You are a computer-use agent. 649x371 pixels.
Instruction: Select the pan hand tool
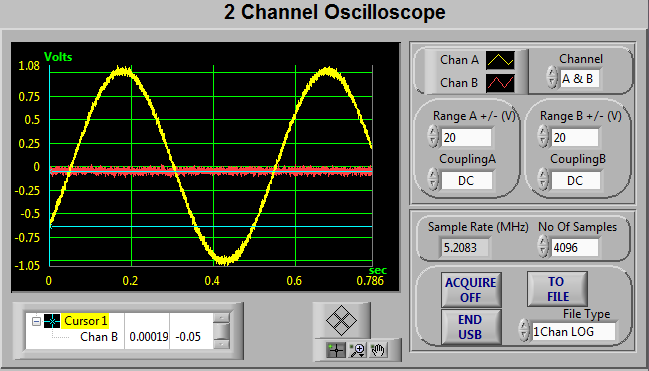tap(378, 350)
